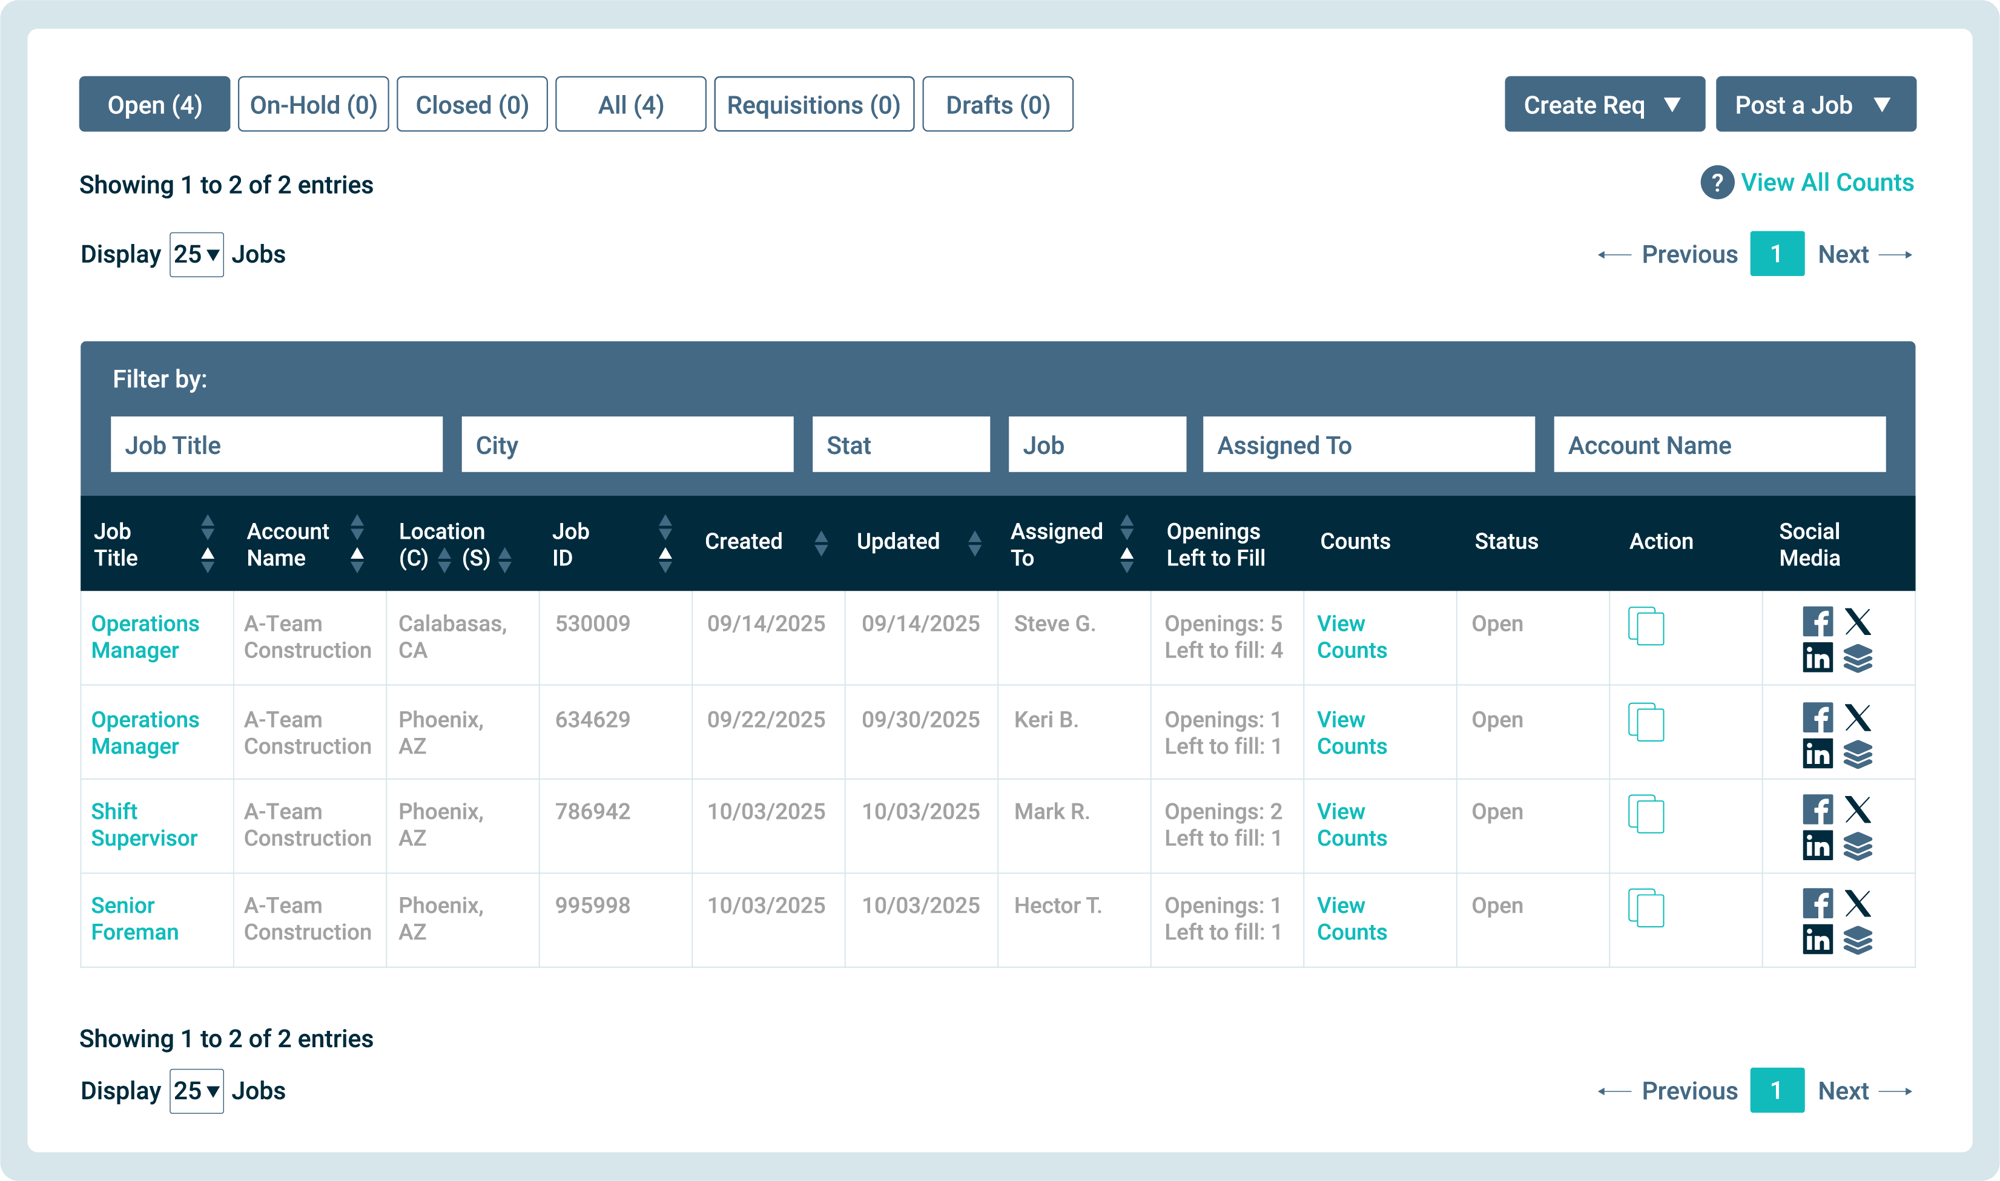Switch to the Open (4) tab
Image resolution: width=2000 pixels, height=1181 pixels.
pos(155,104)
